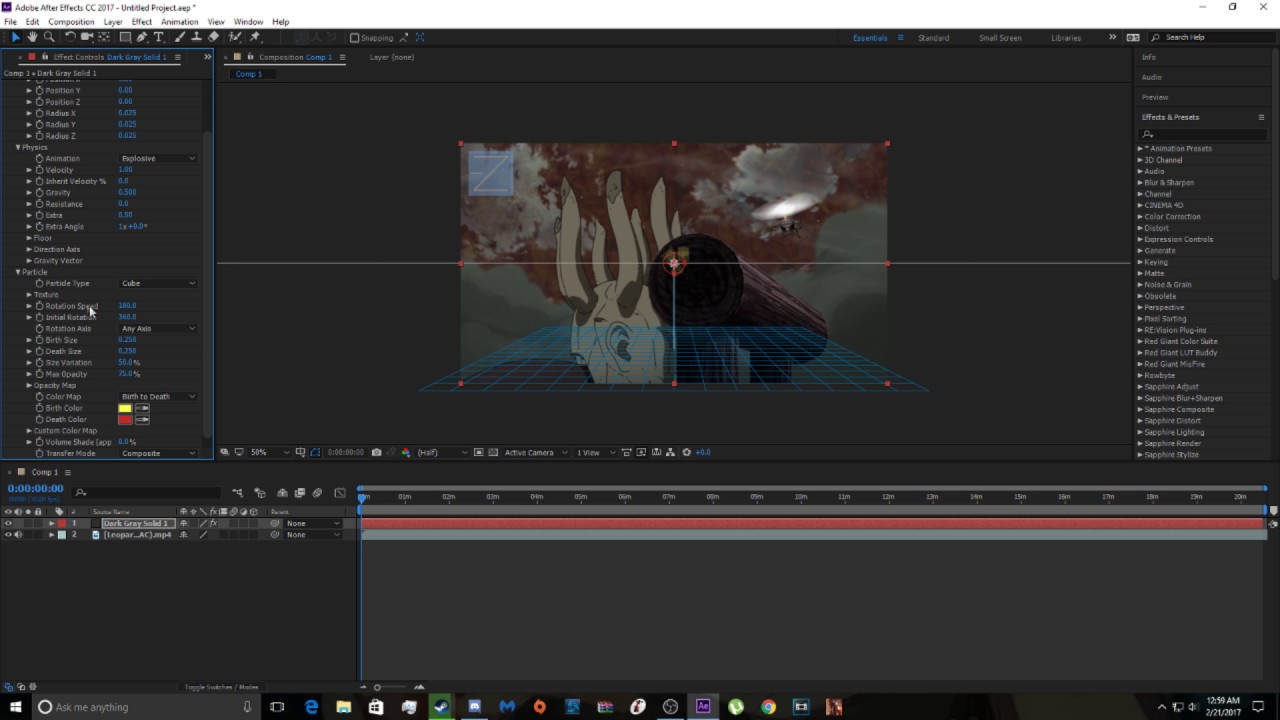1280x720 pixels.
Task: Open Microsoft Edge from the taskbar
Action: [311, 707]
